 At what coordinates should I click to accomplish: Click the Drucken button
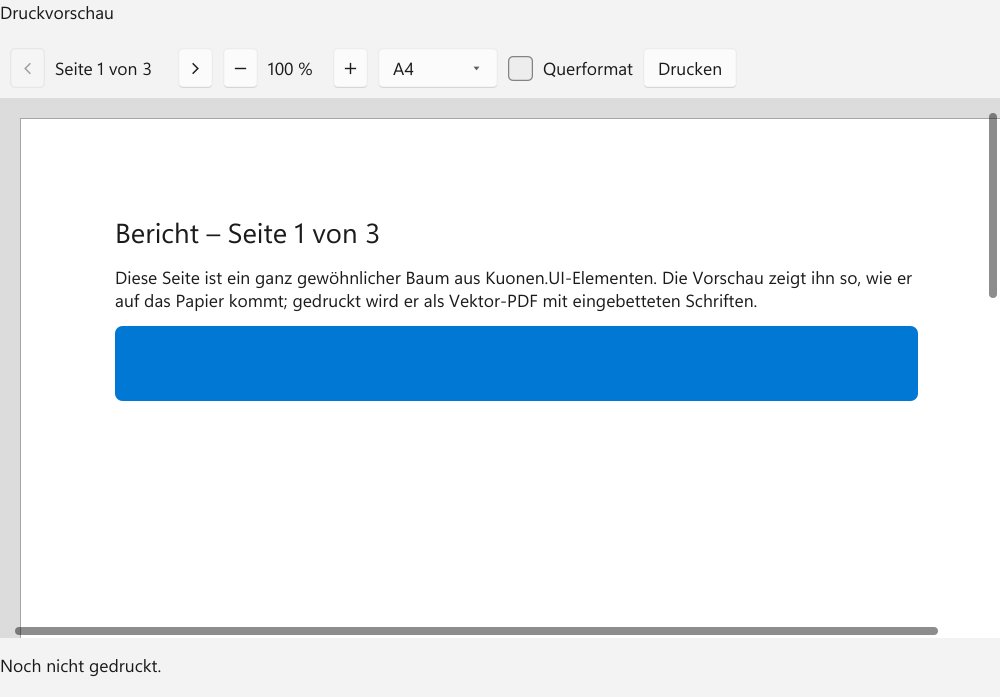point(689,68)
